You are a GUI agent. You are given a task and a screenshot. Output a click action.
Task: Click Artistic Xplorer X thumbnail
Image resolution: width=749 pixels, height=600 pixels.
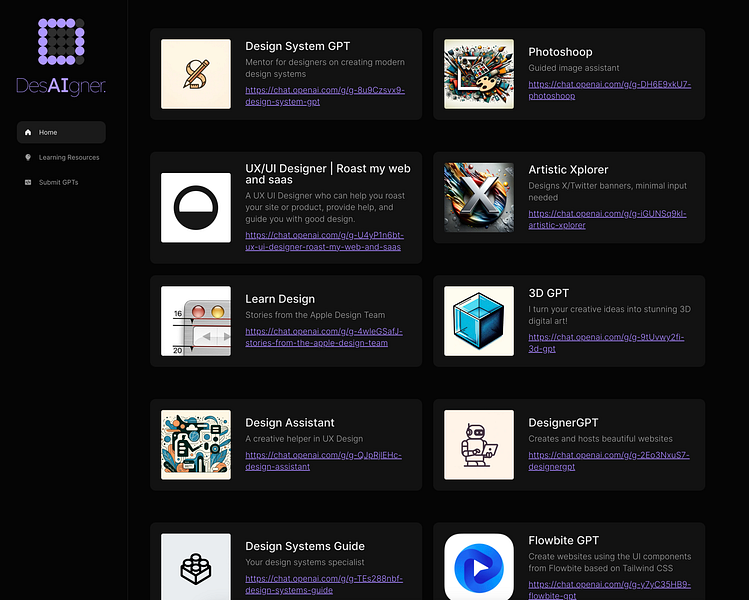[479, 197]
